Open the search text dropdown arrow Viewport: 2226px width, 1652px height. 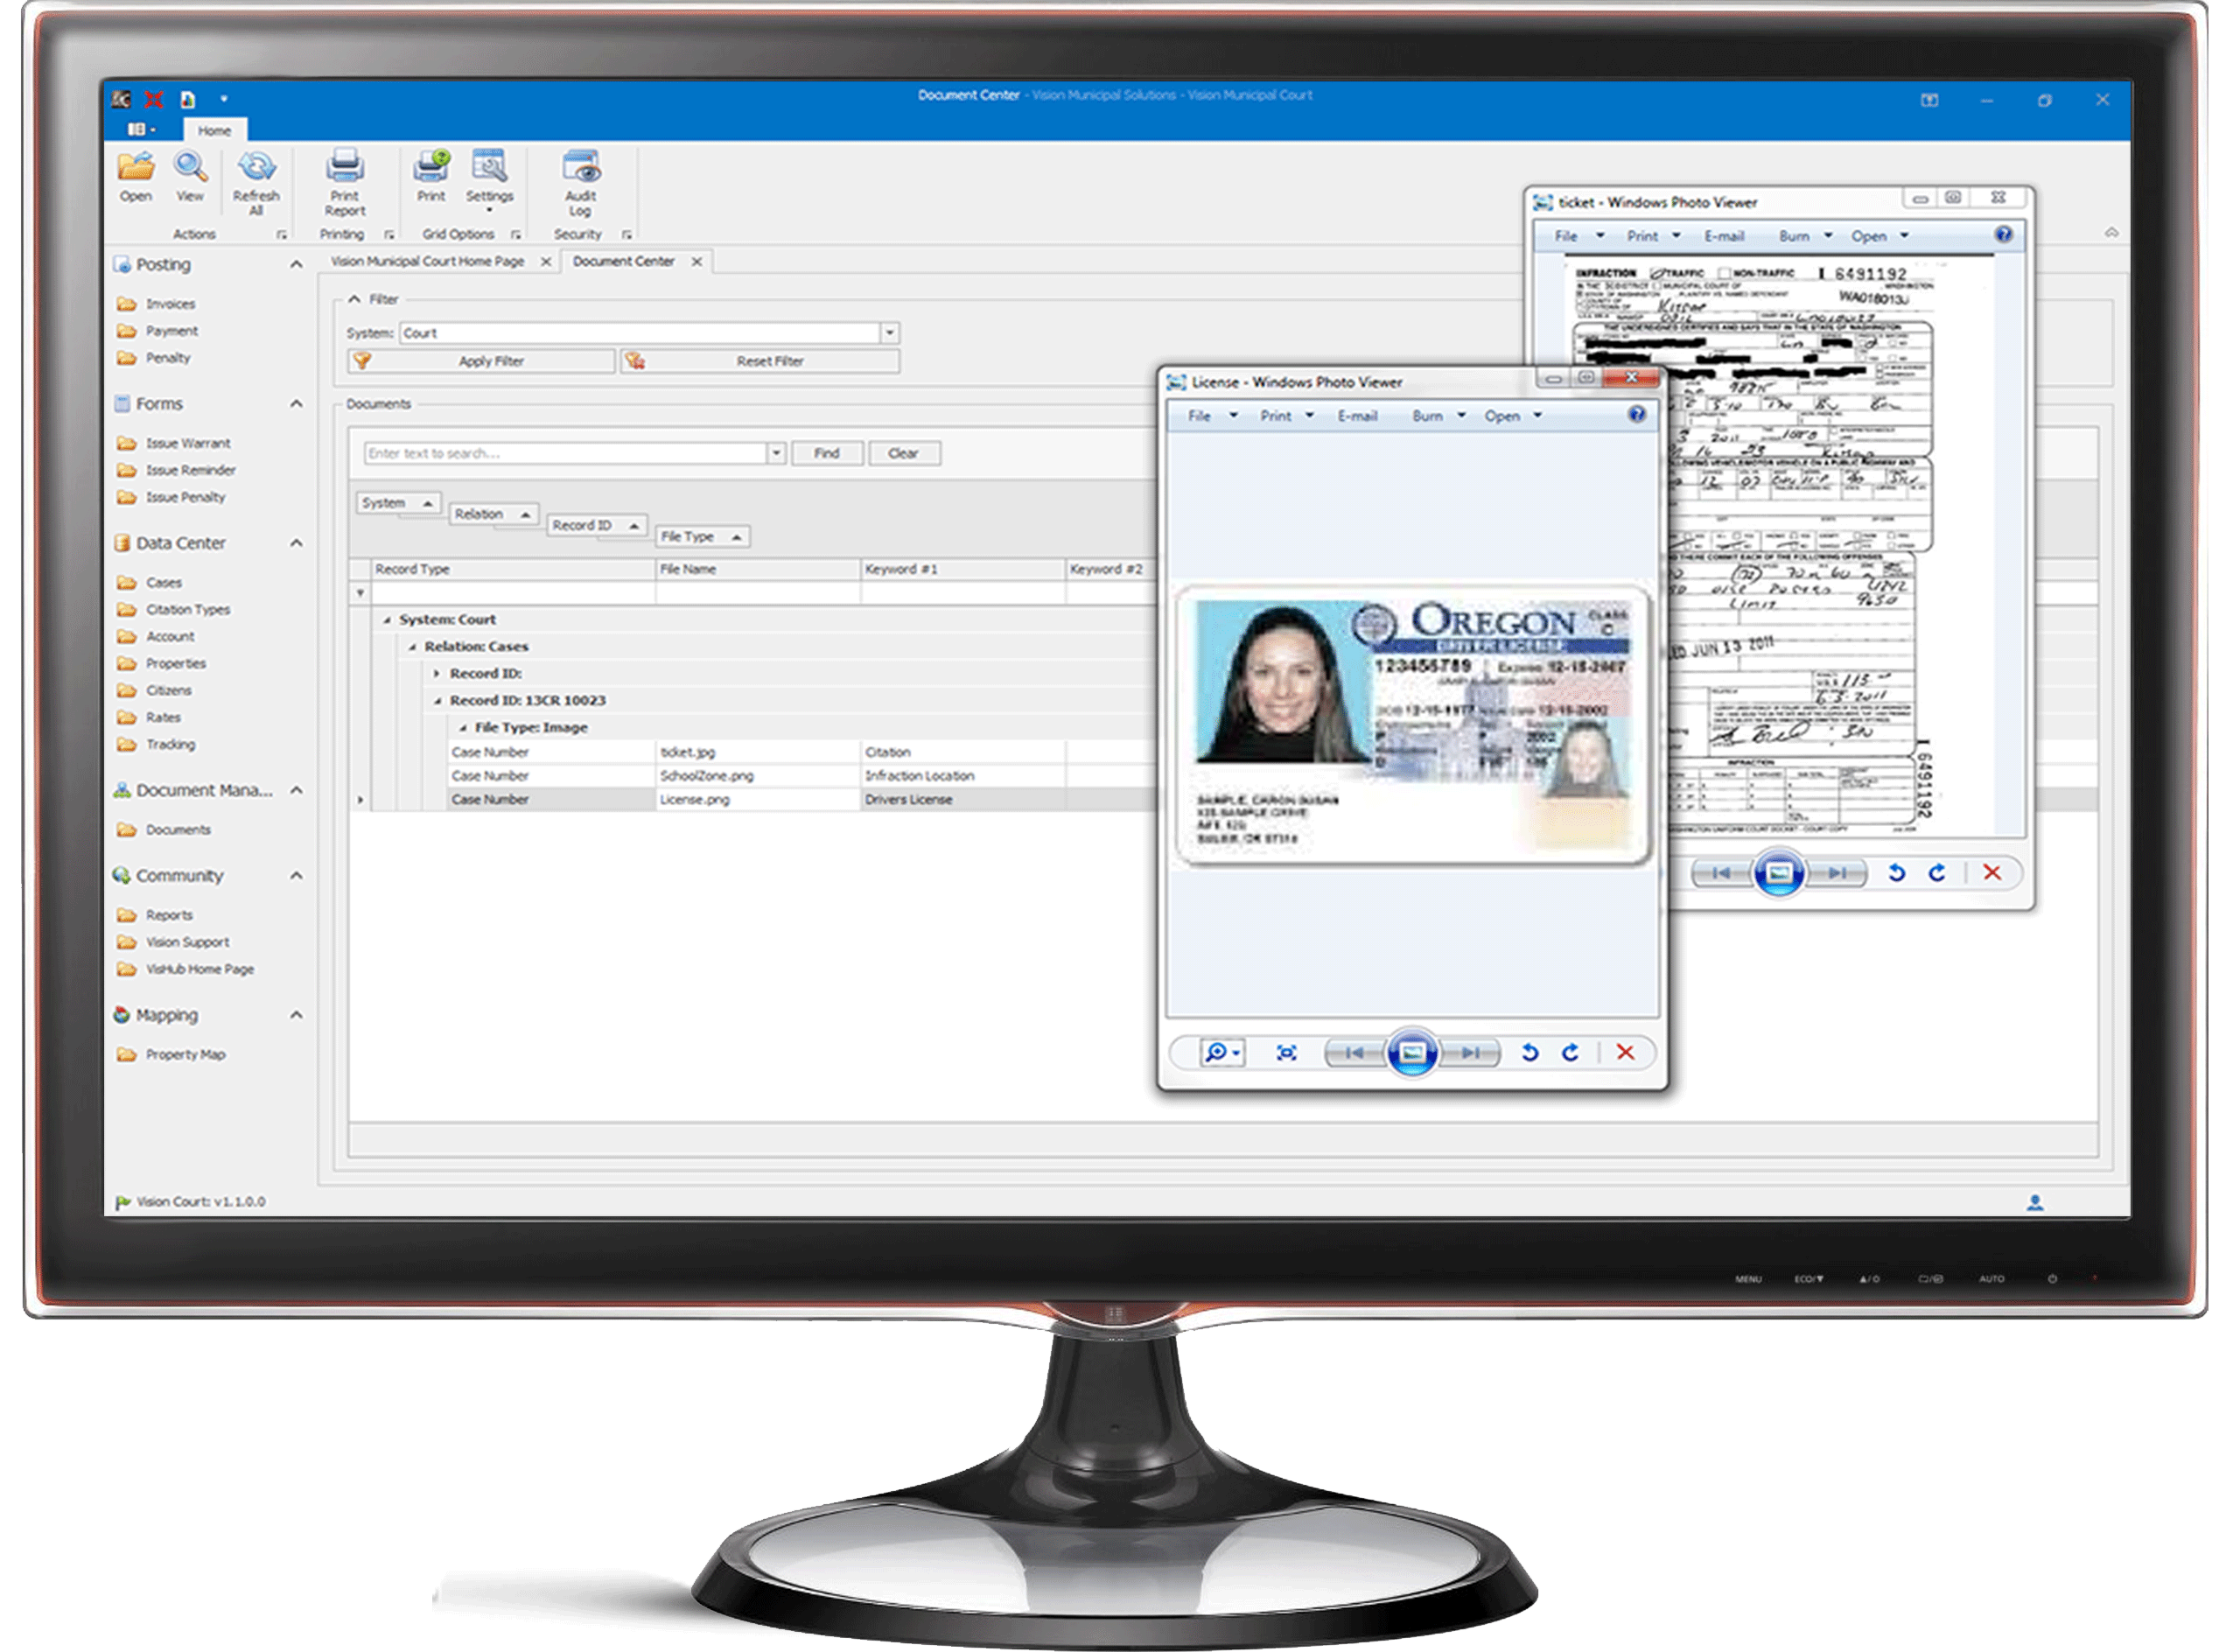coord(776,453)
